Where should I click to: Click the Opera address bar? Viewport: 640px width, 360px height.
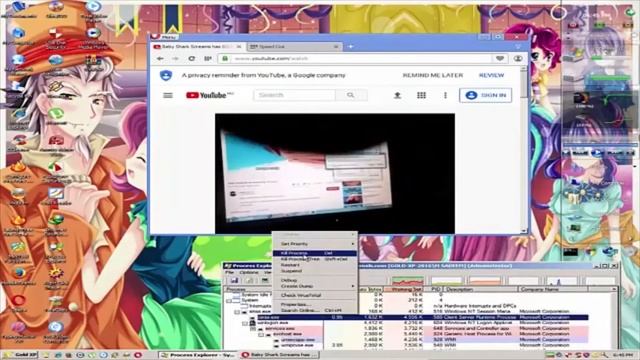tap(361, 59)
